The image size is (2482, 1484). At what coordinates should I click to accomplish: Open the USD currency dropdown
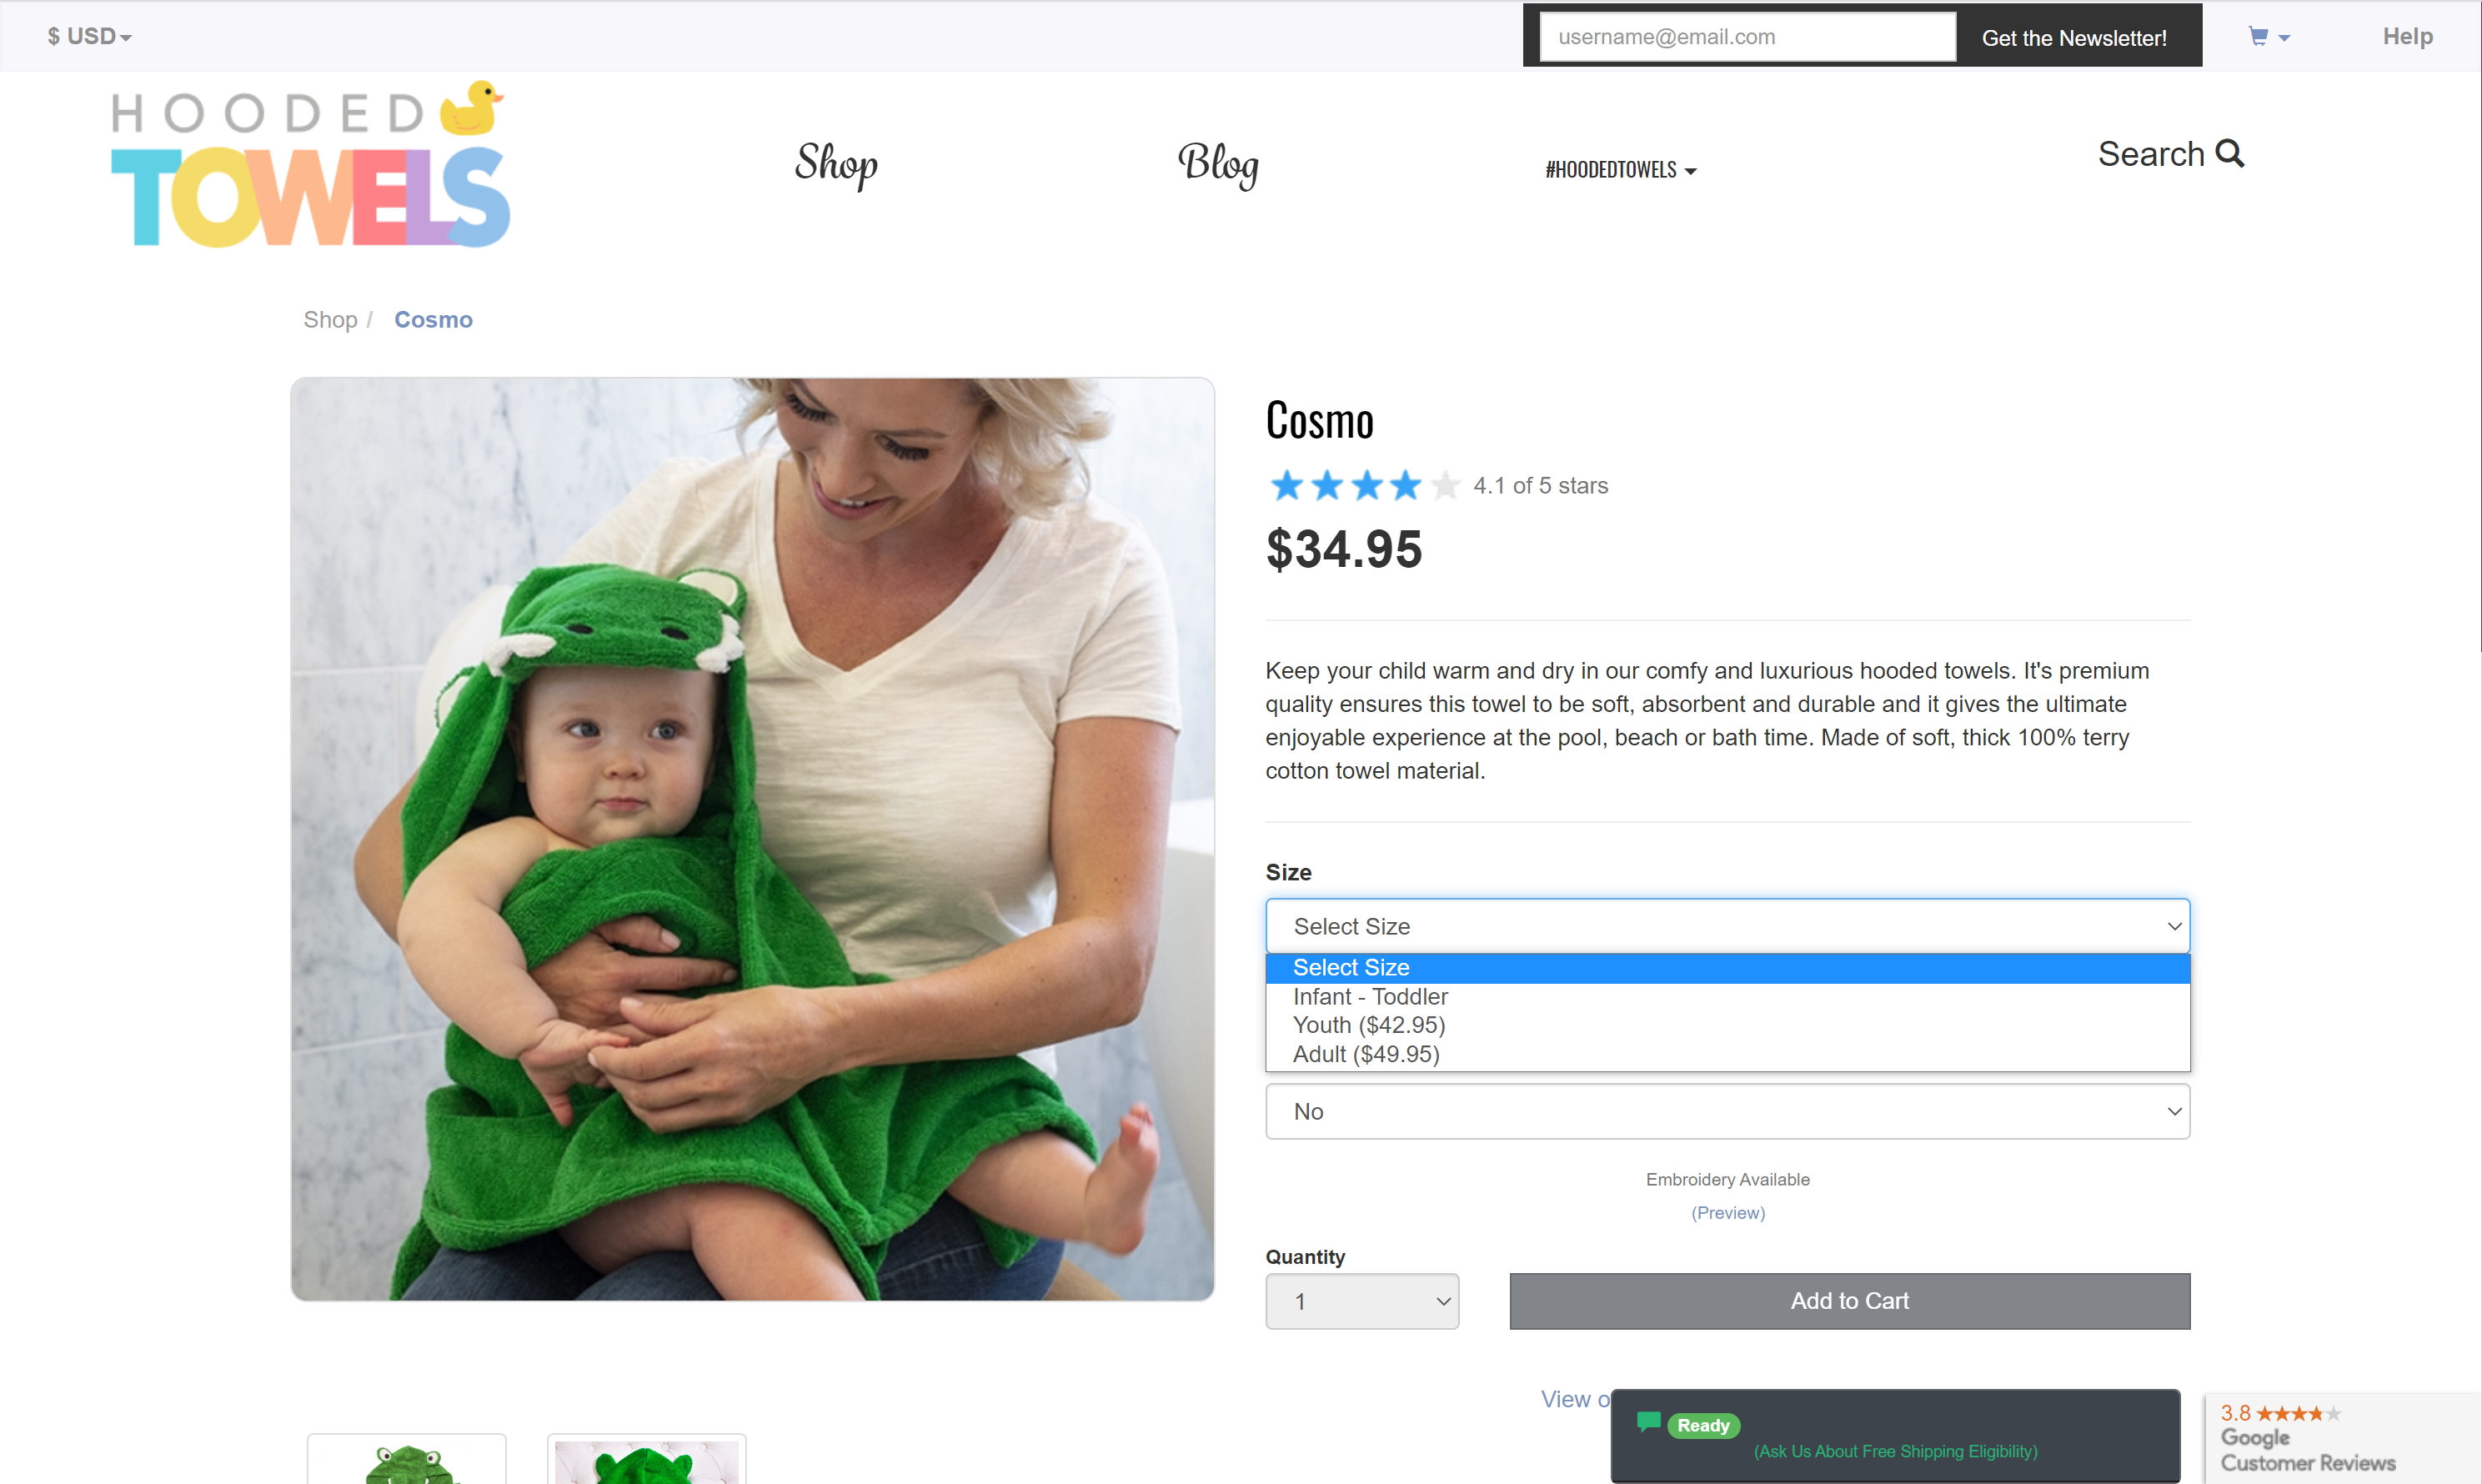(x=89, y=37)
